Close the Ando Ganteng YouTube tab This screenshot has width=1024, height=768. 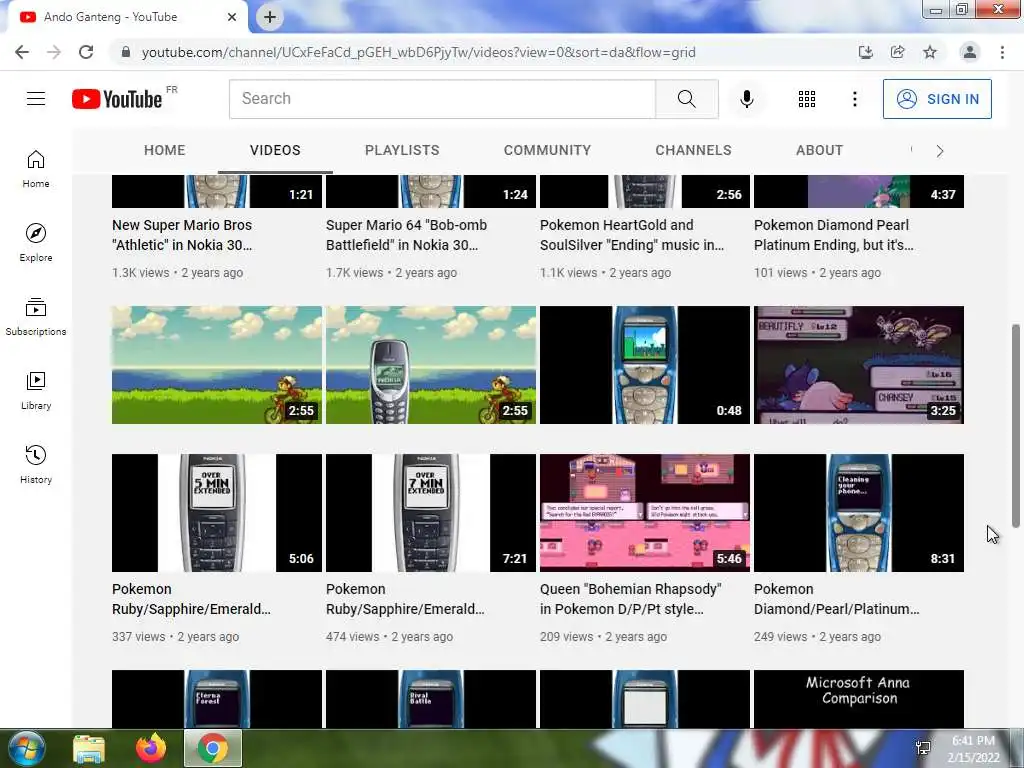[231, 17]
